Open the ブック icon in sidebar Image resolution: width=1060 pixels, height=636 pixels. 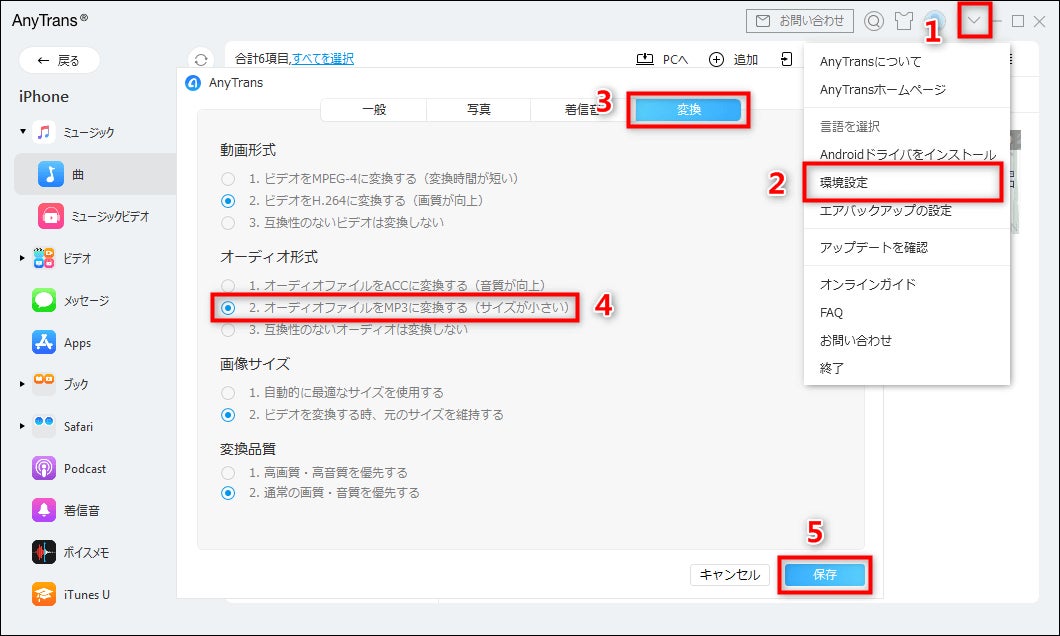click(44, 384)
